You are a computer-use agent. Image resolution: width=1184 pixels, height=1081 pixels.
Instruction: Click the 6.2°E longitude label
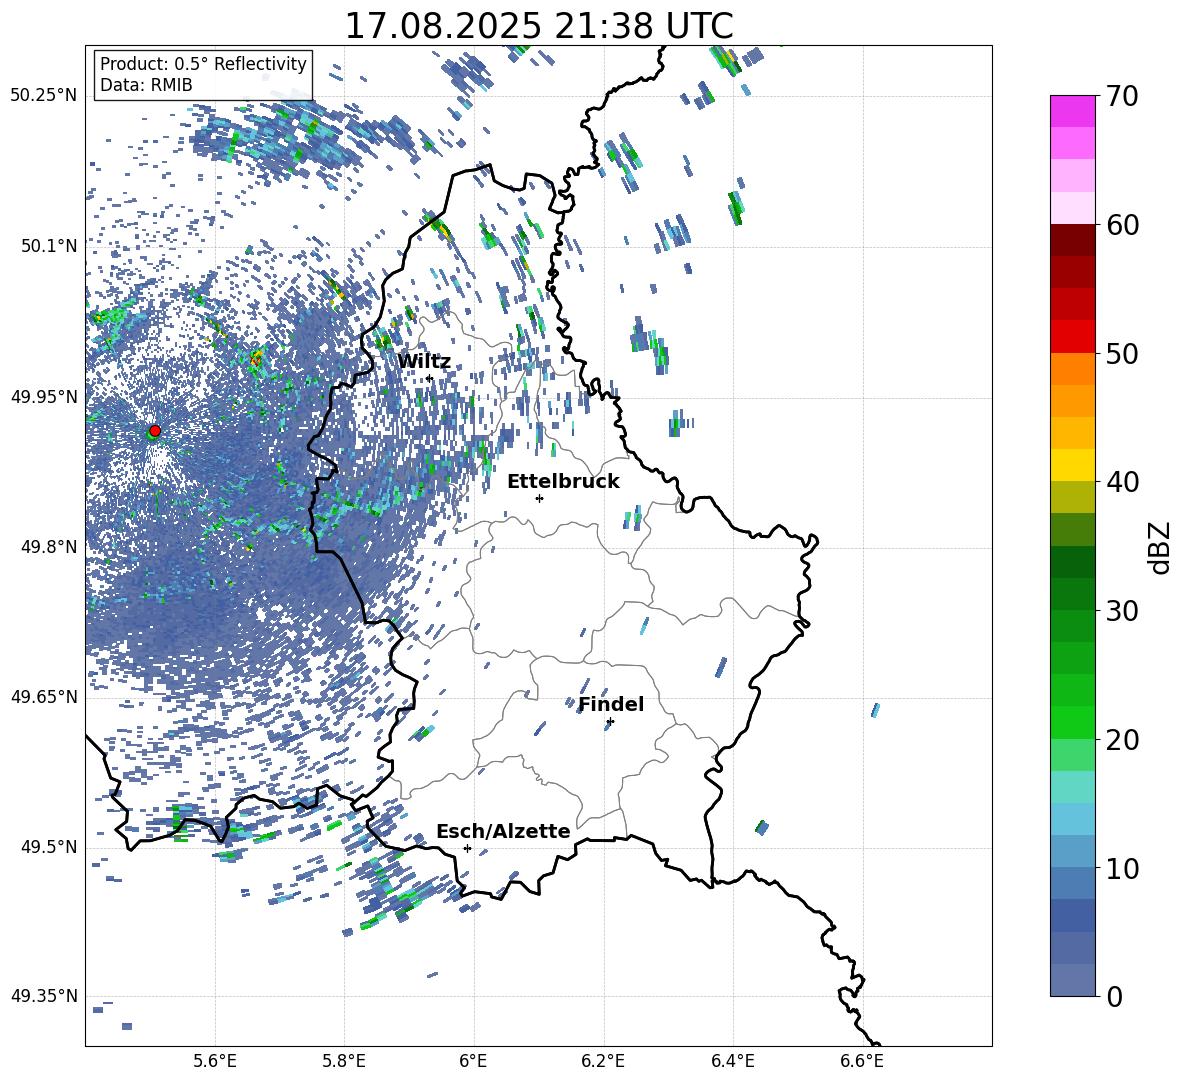[603, 1061]
